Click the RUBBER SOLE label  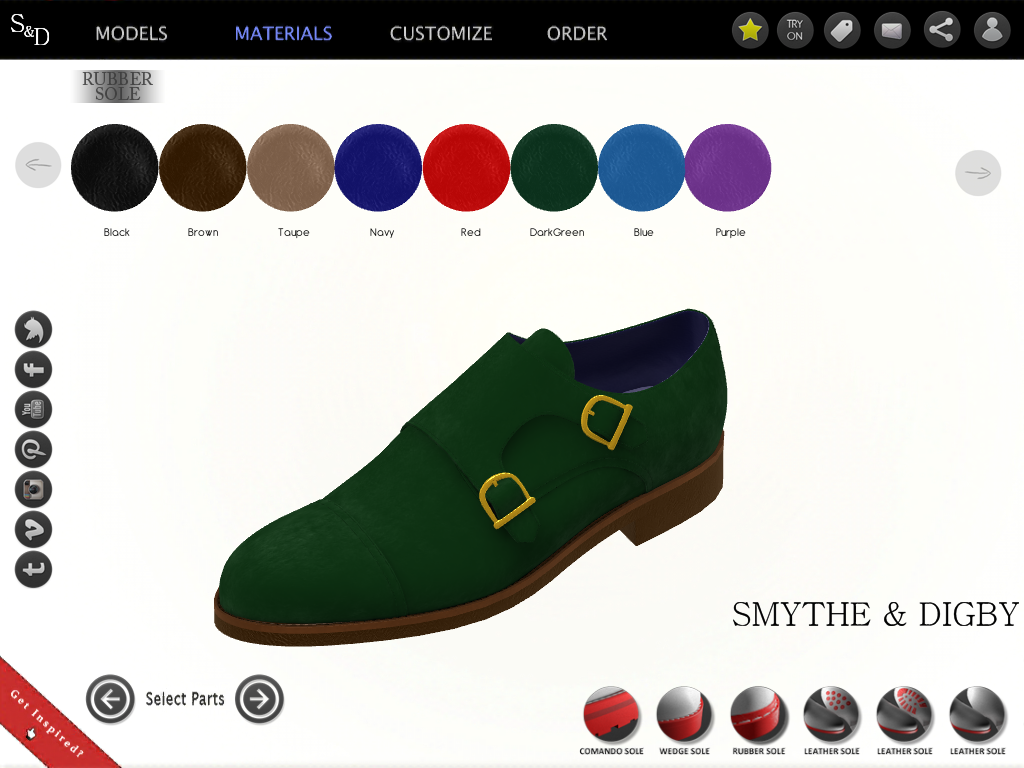click(x=118, y=86)
